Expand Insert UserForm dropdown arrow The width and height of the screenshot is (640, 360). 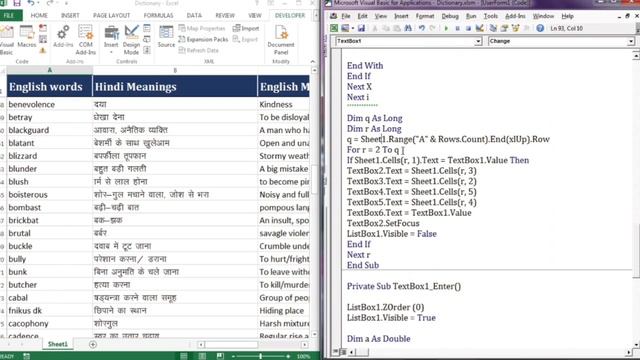click(352, 28)
